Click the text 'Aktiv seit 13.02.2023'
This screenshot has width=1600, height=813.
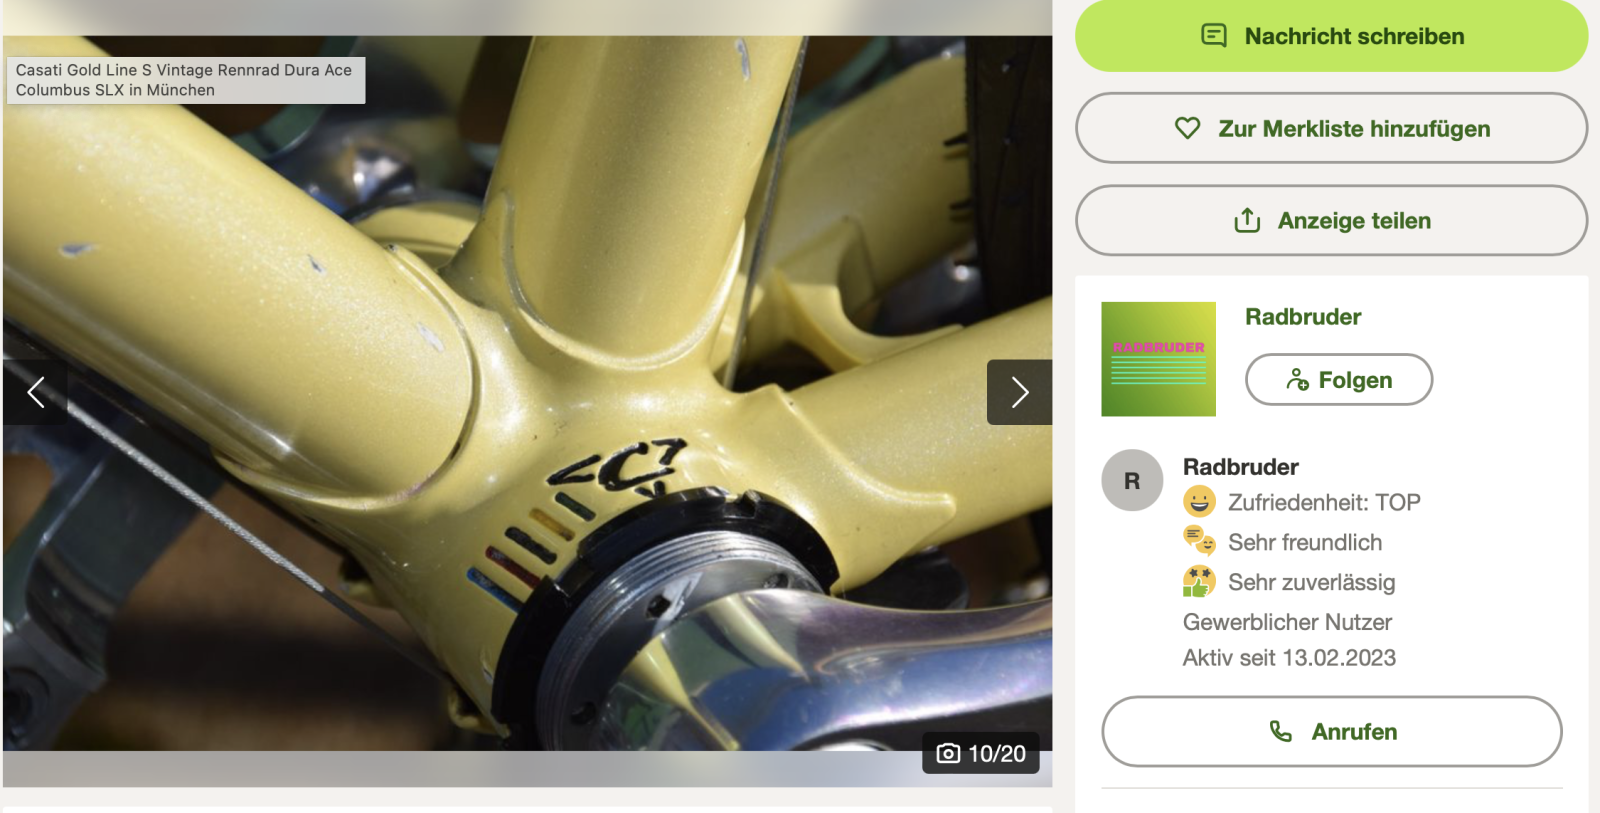point(1289,658)
